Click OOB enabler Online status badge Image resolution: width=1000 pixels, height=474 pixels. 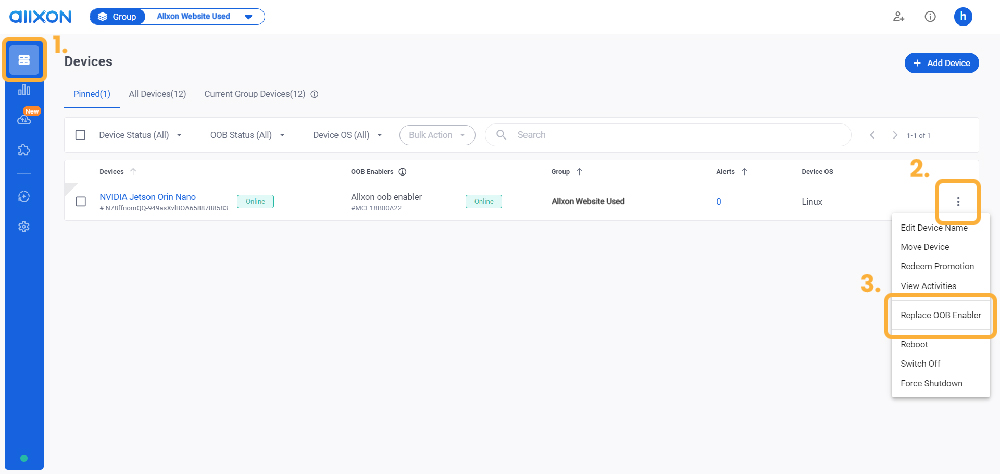pos(484,202)
